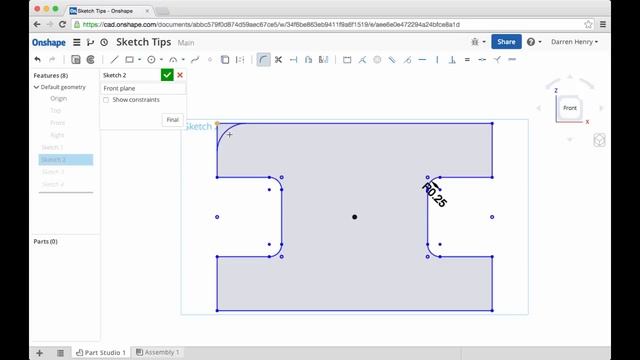Open the Arc tool dropdown arrow
640x360 pixels.
[183, 60]
